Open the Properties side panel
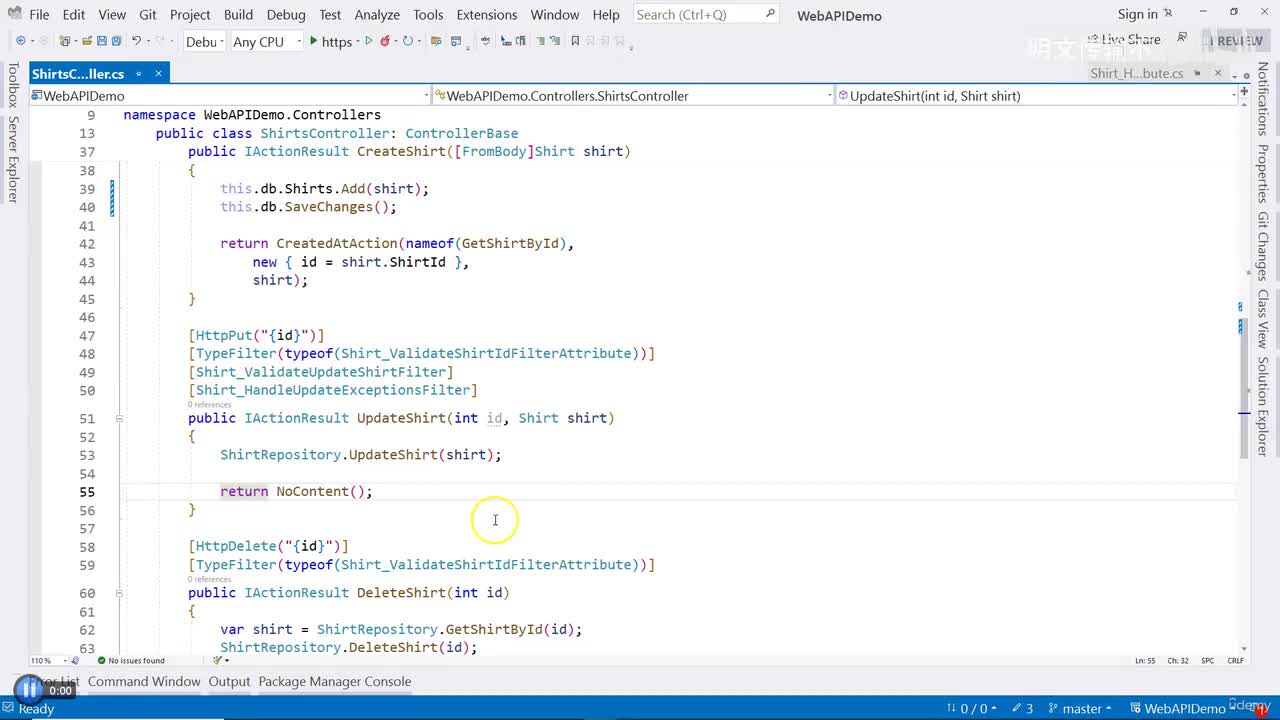Screen dimensions: 1280x720 click(1263, 174)
